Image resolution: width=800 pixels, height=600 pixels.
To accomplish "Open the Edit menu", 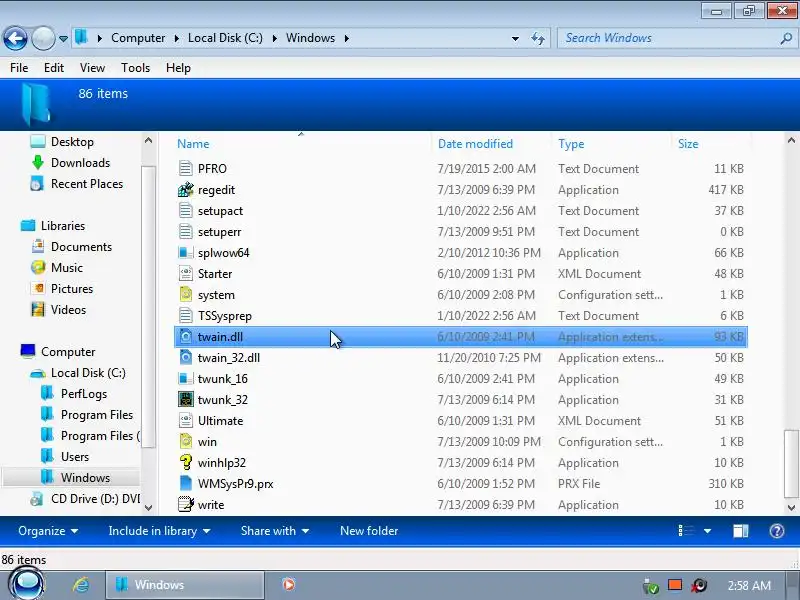I will (x=54, y=68).
